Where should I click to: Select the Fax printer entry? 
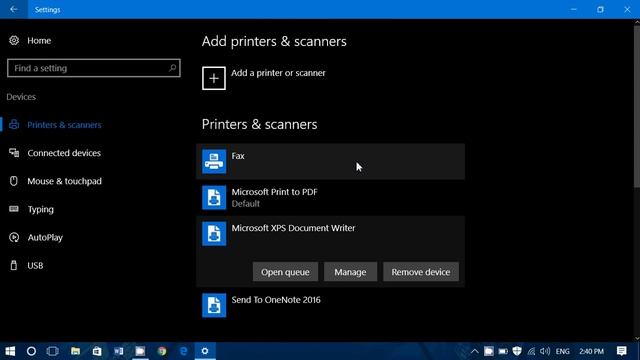point(330,161)
